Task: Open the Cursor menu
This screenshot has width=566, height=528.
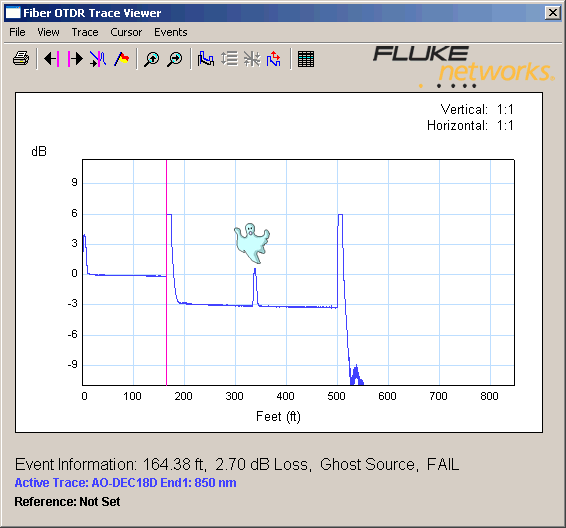Action: (x=126, y=32)
